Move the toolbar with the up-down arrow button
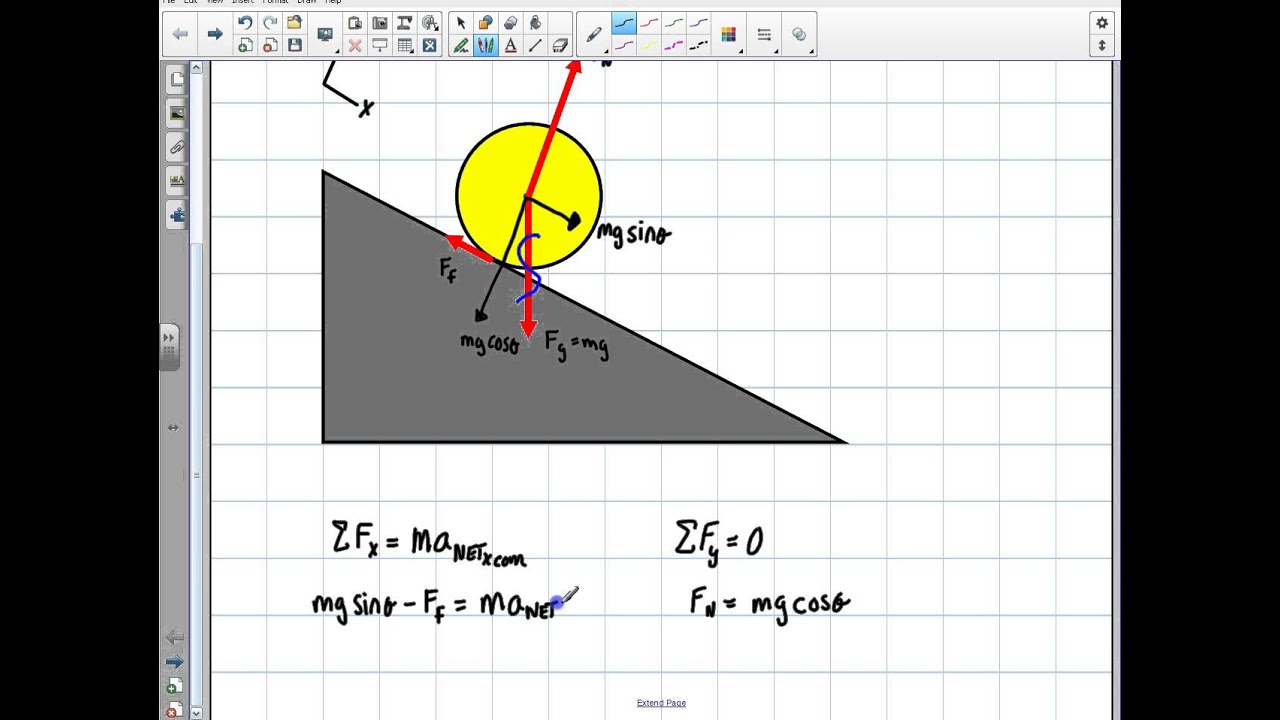This screenshot has height=720, width=1280. pos(1102,46)
